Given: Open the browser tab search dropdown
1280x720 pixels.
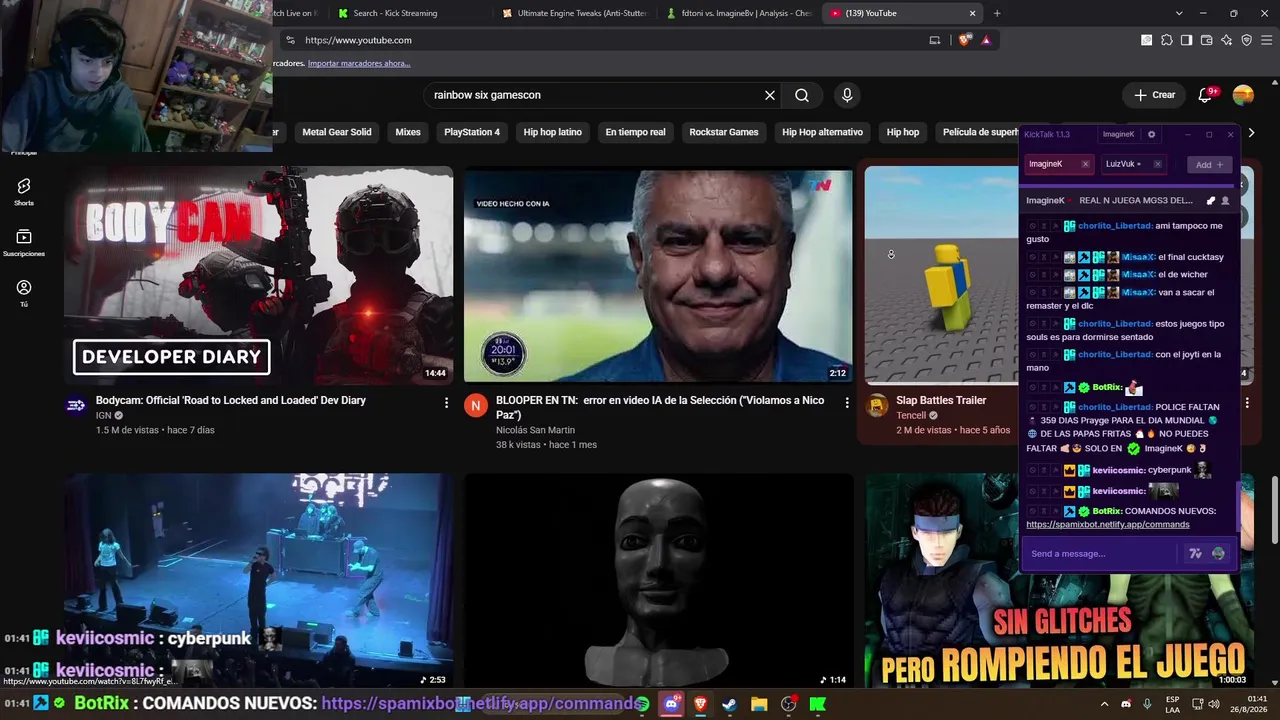Looking at the screenshot, I should coord(1179,13).
